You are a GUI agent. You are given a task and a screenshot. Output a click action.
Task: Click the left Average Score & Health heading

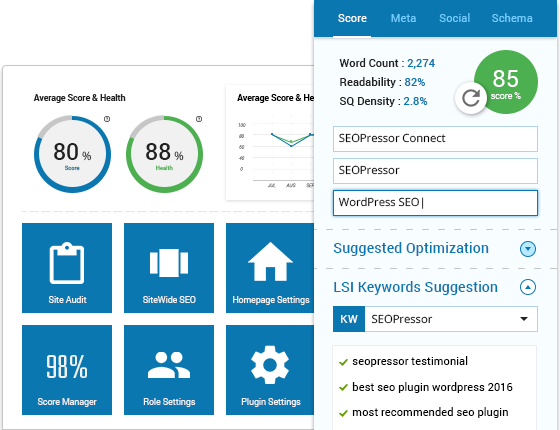[79, 98]
